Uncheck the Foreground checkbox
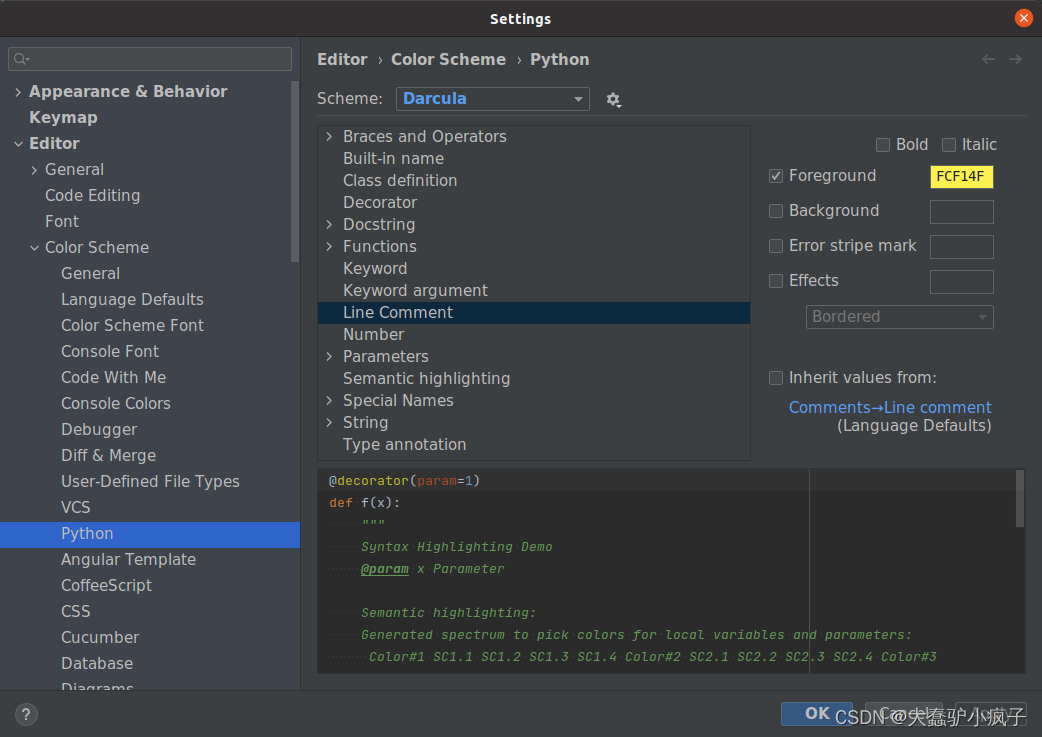This screenshot has height=737, width=1042. tap(776, 175)
